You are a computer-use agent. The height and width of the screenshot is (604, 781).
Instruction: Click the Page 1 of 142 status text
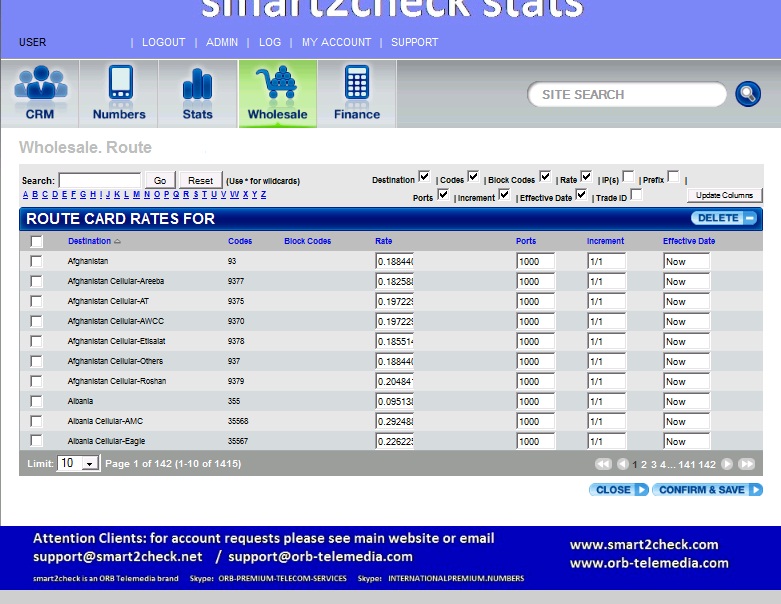[173, 464]
